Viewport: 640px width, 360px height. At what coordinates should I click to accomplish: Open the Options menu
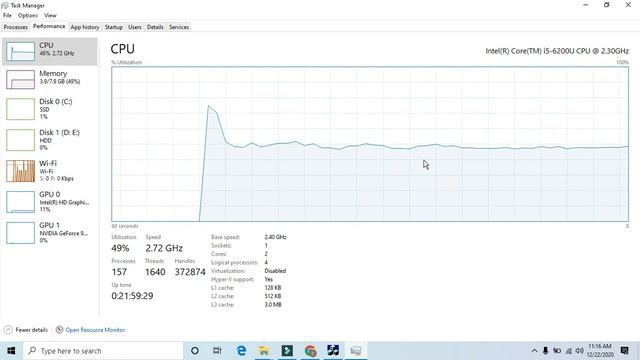[x=28, y=16]
